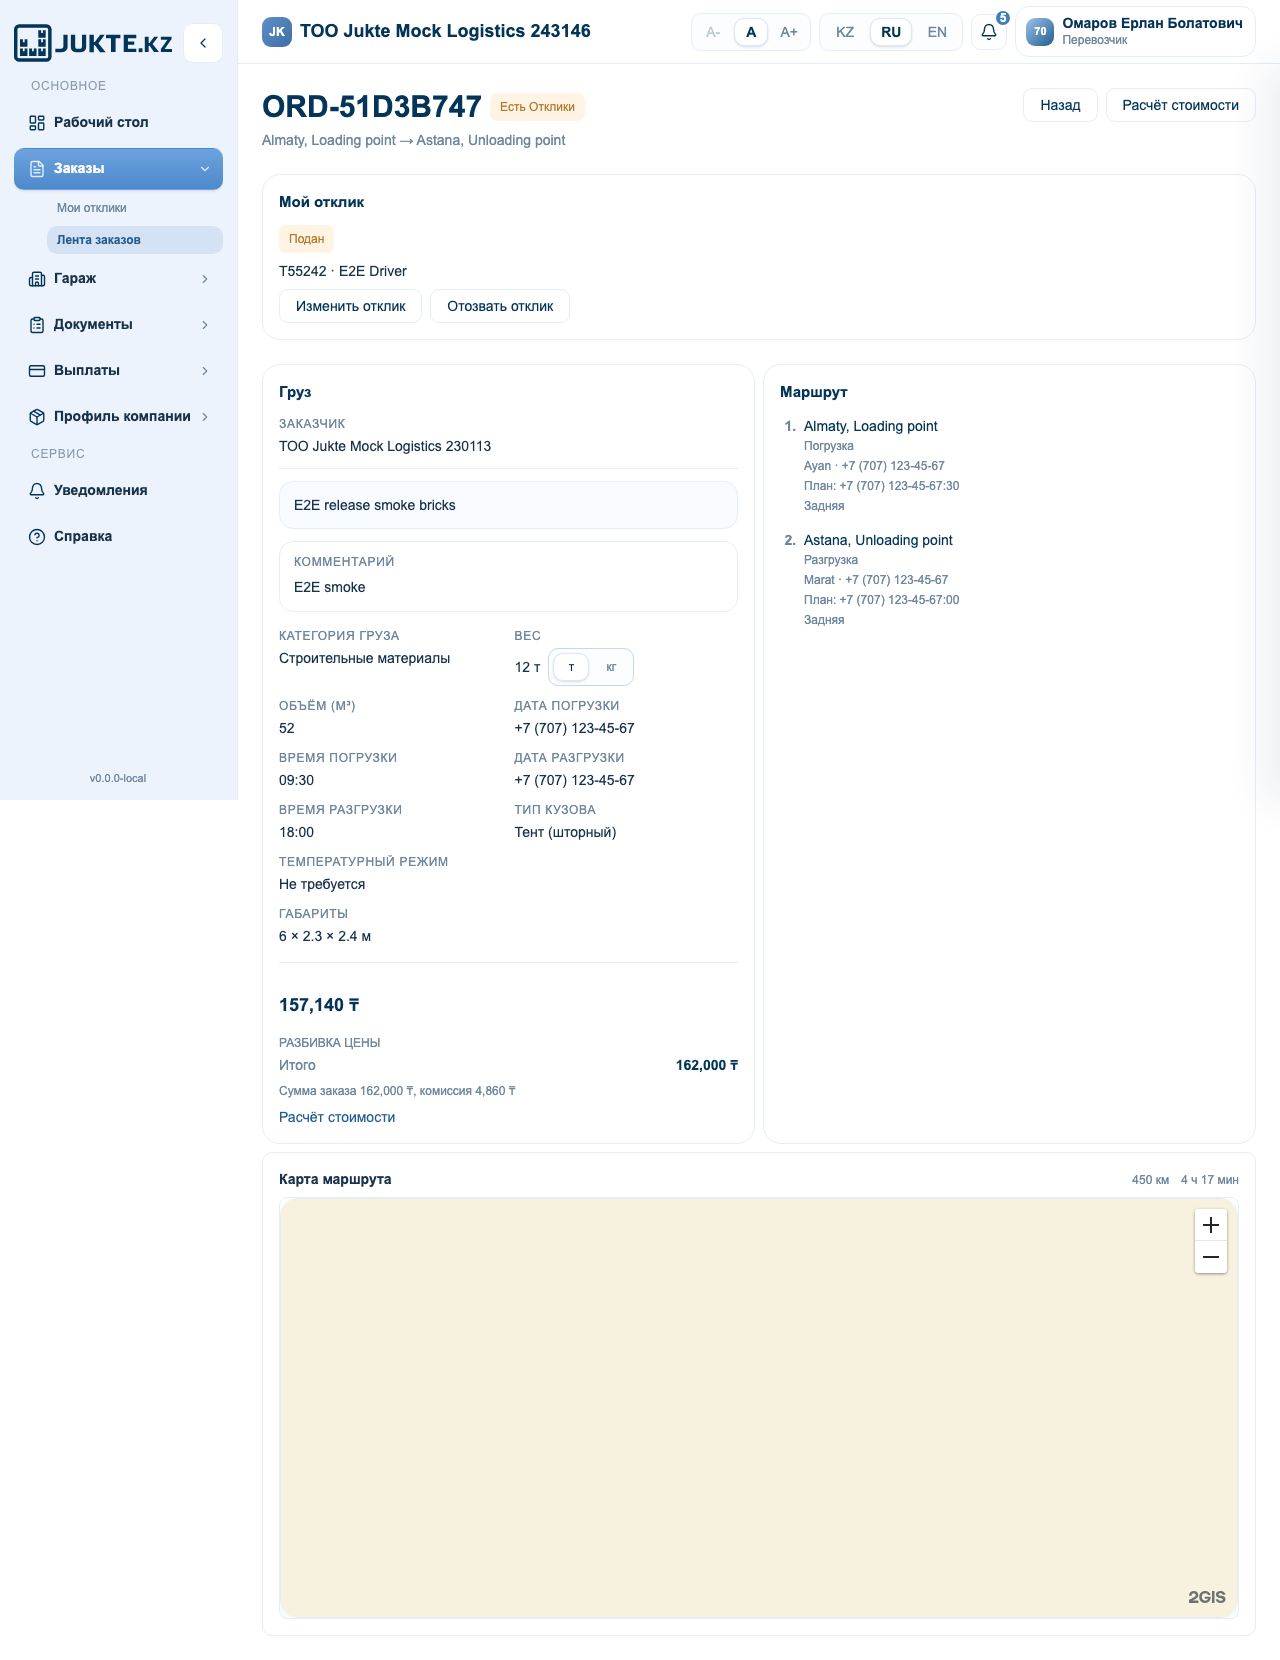Image resolution: width=1280 pixels, height=1660 pixels.
Task: Collapse the Заказы menu chevron
Action: [x=205, y=169]
